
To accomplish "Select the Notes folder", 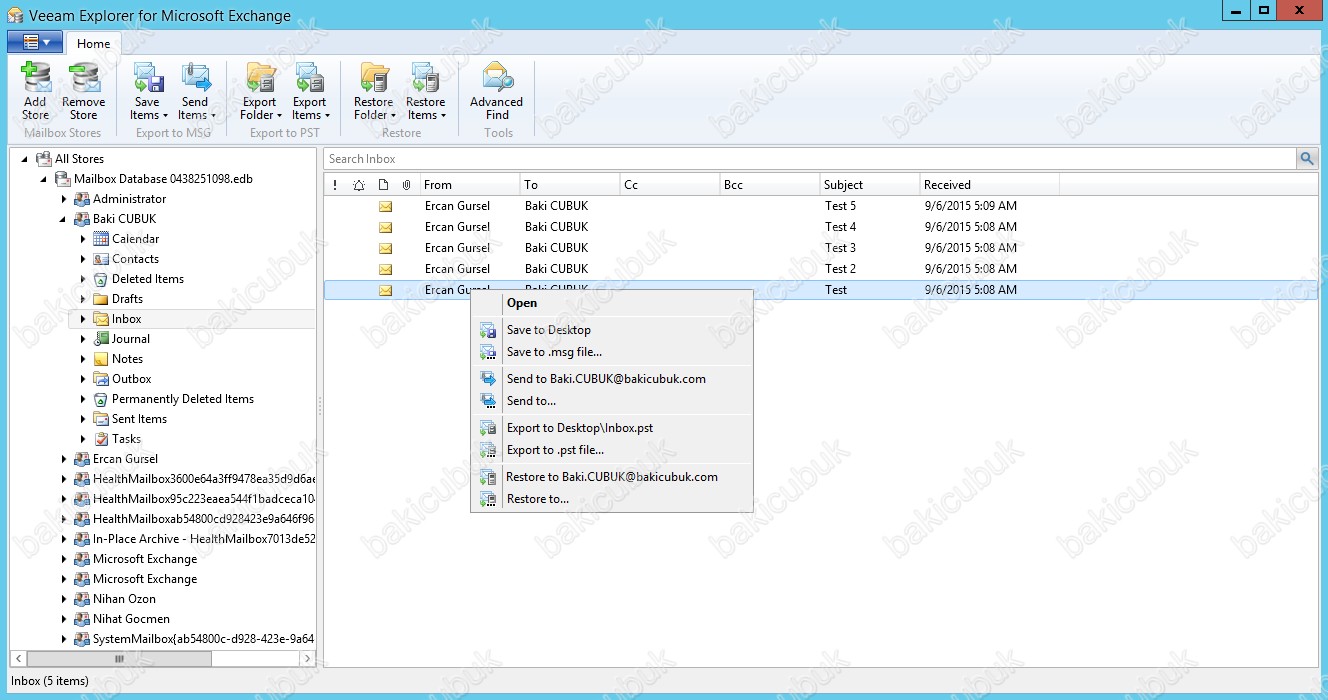I will [x=127, y=359].
